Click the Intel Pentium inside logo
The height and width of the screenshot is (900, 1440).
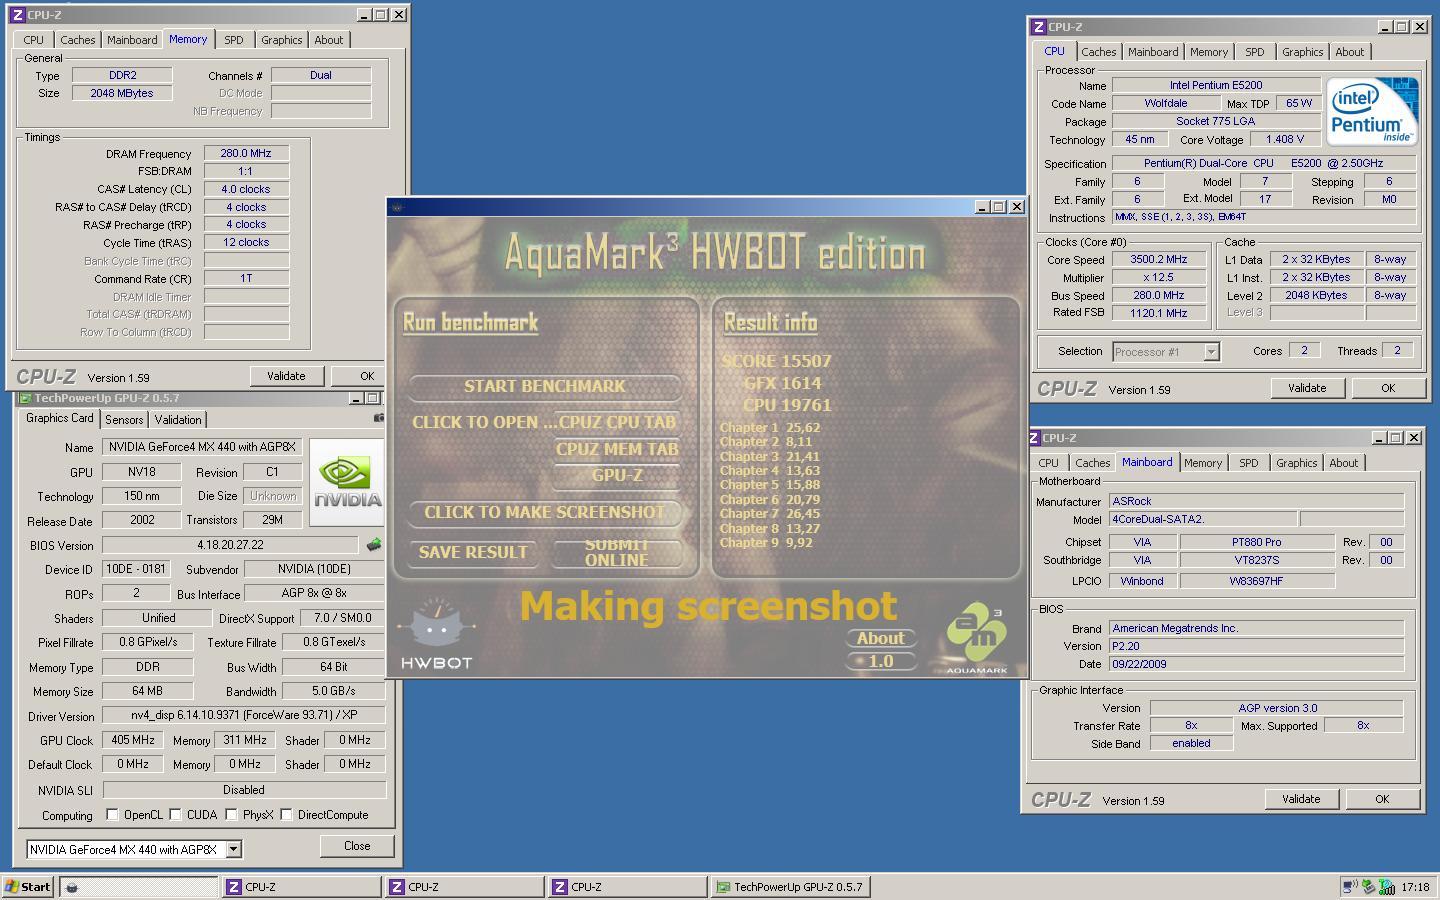(x=1371, y=112)
